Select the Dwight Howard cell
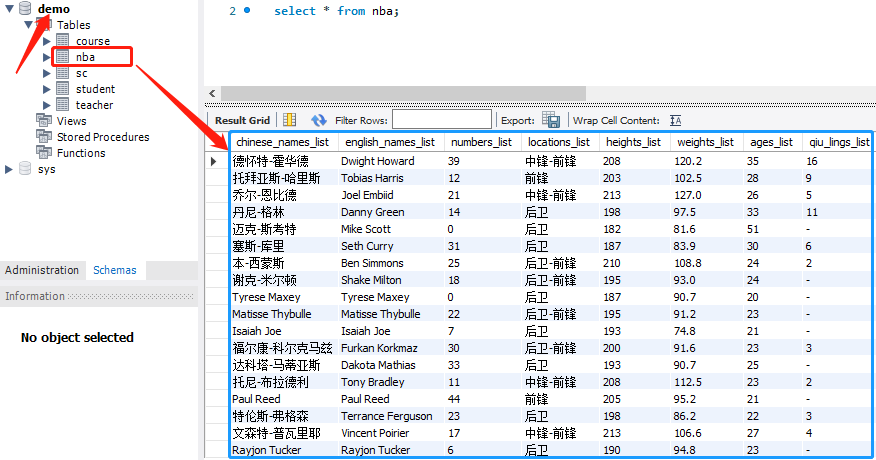This screenshot has width=876, height=460. click(390, 161)
